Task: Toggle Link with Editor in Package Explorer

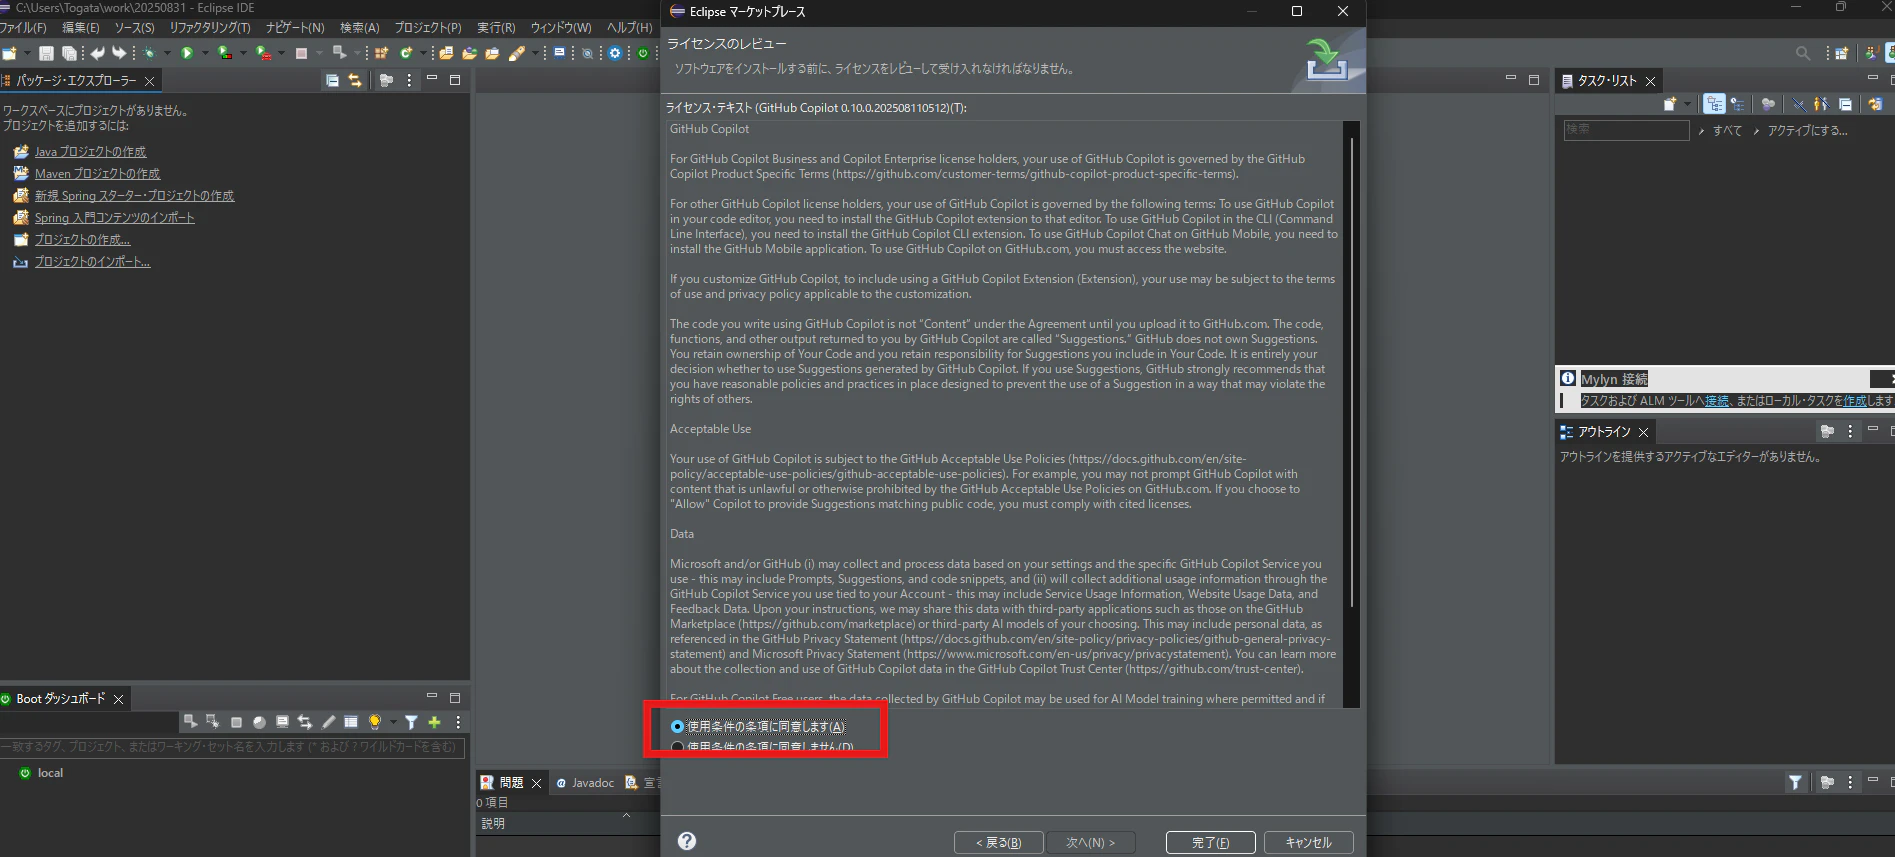Action: pyautogui.click(x=355, y=80)
